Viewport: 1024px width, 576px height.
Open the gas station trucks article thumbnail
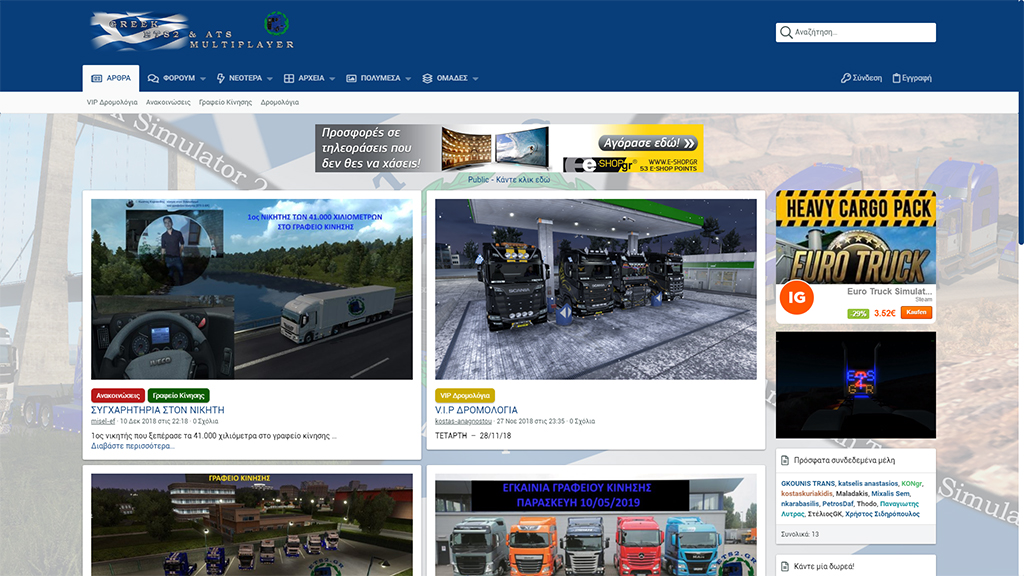[595, 289]
